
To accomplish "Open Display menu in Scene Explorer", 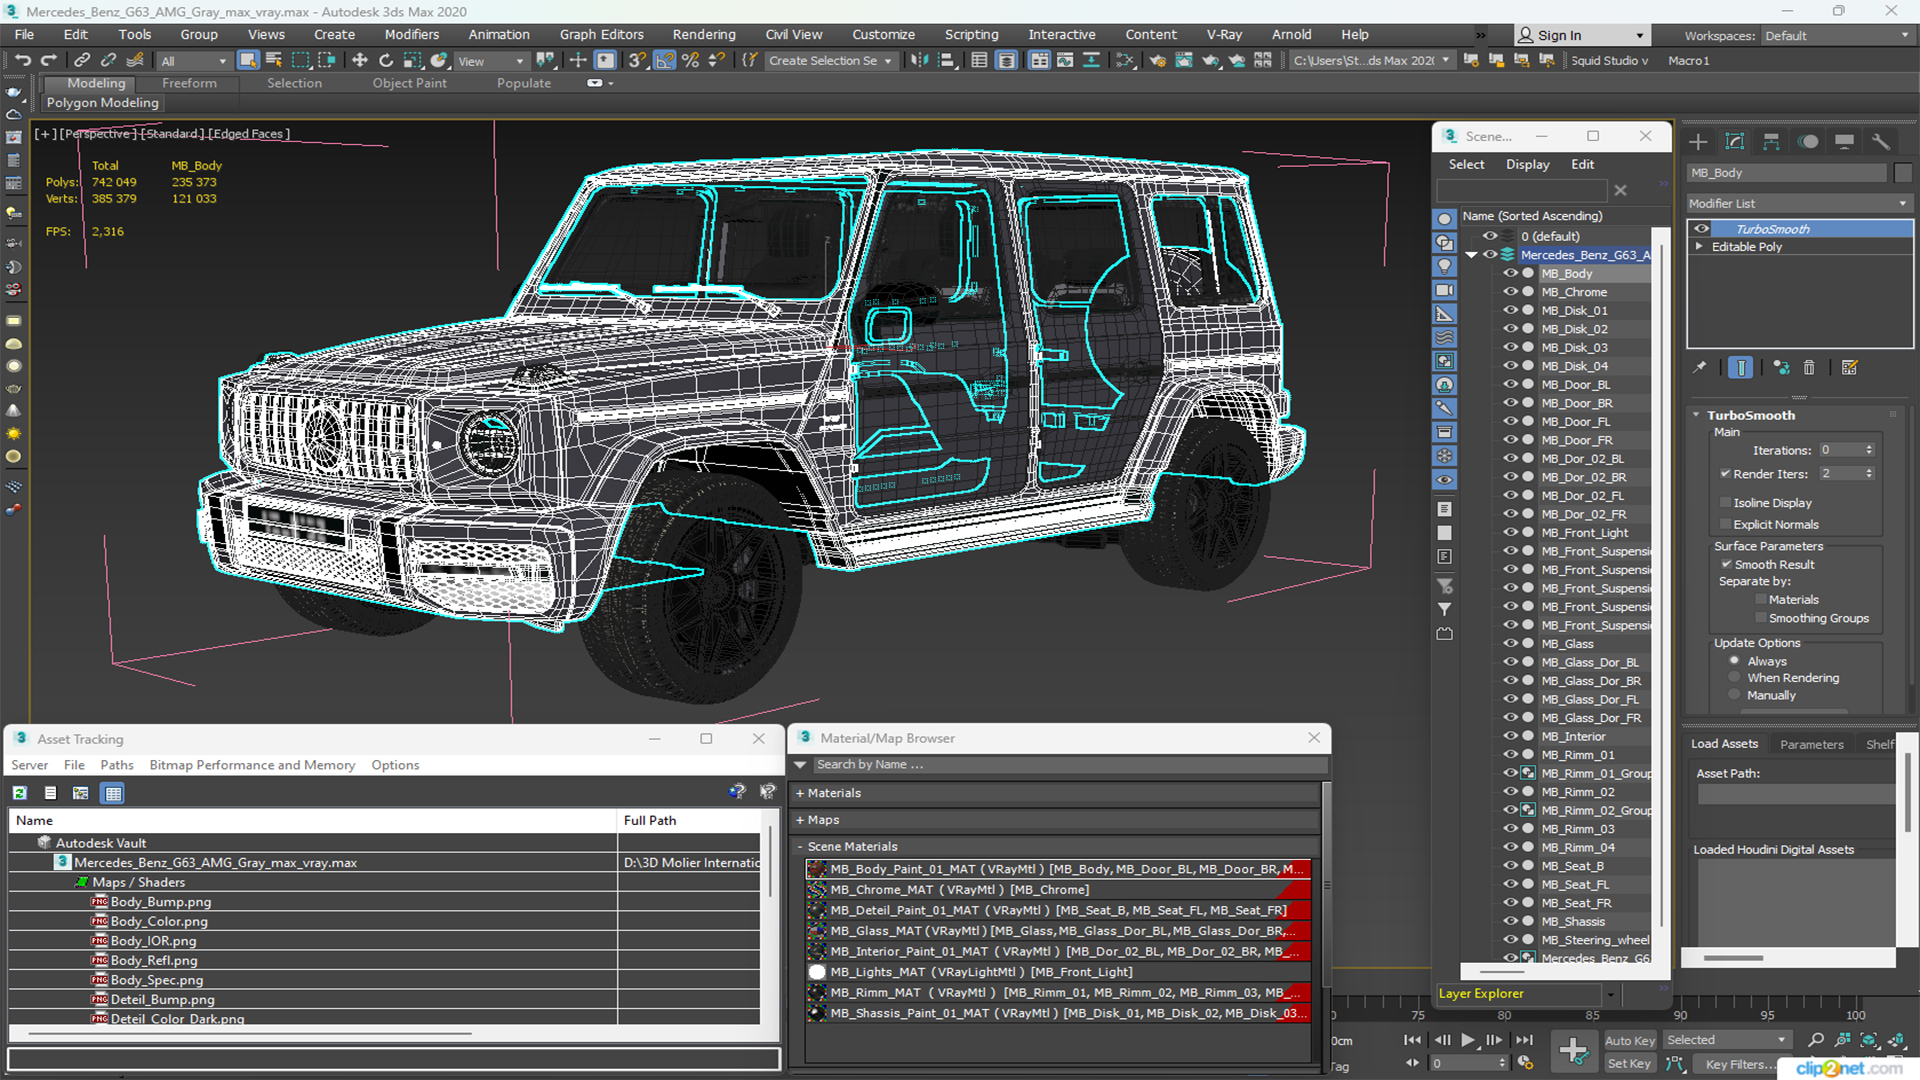I will coord(1527,165).
